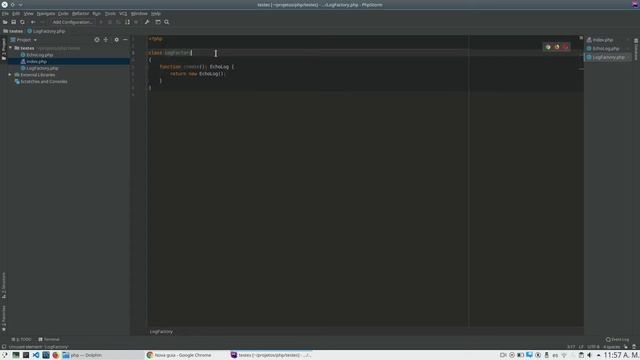
Task: Toggle the Project tool window side tab
Action: pos(4,49)
